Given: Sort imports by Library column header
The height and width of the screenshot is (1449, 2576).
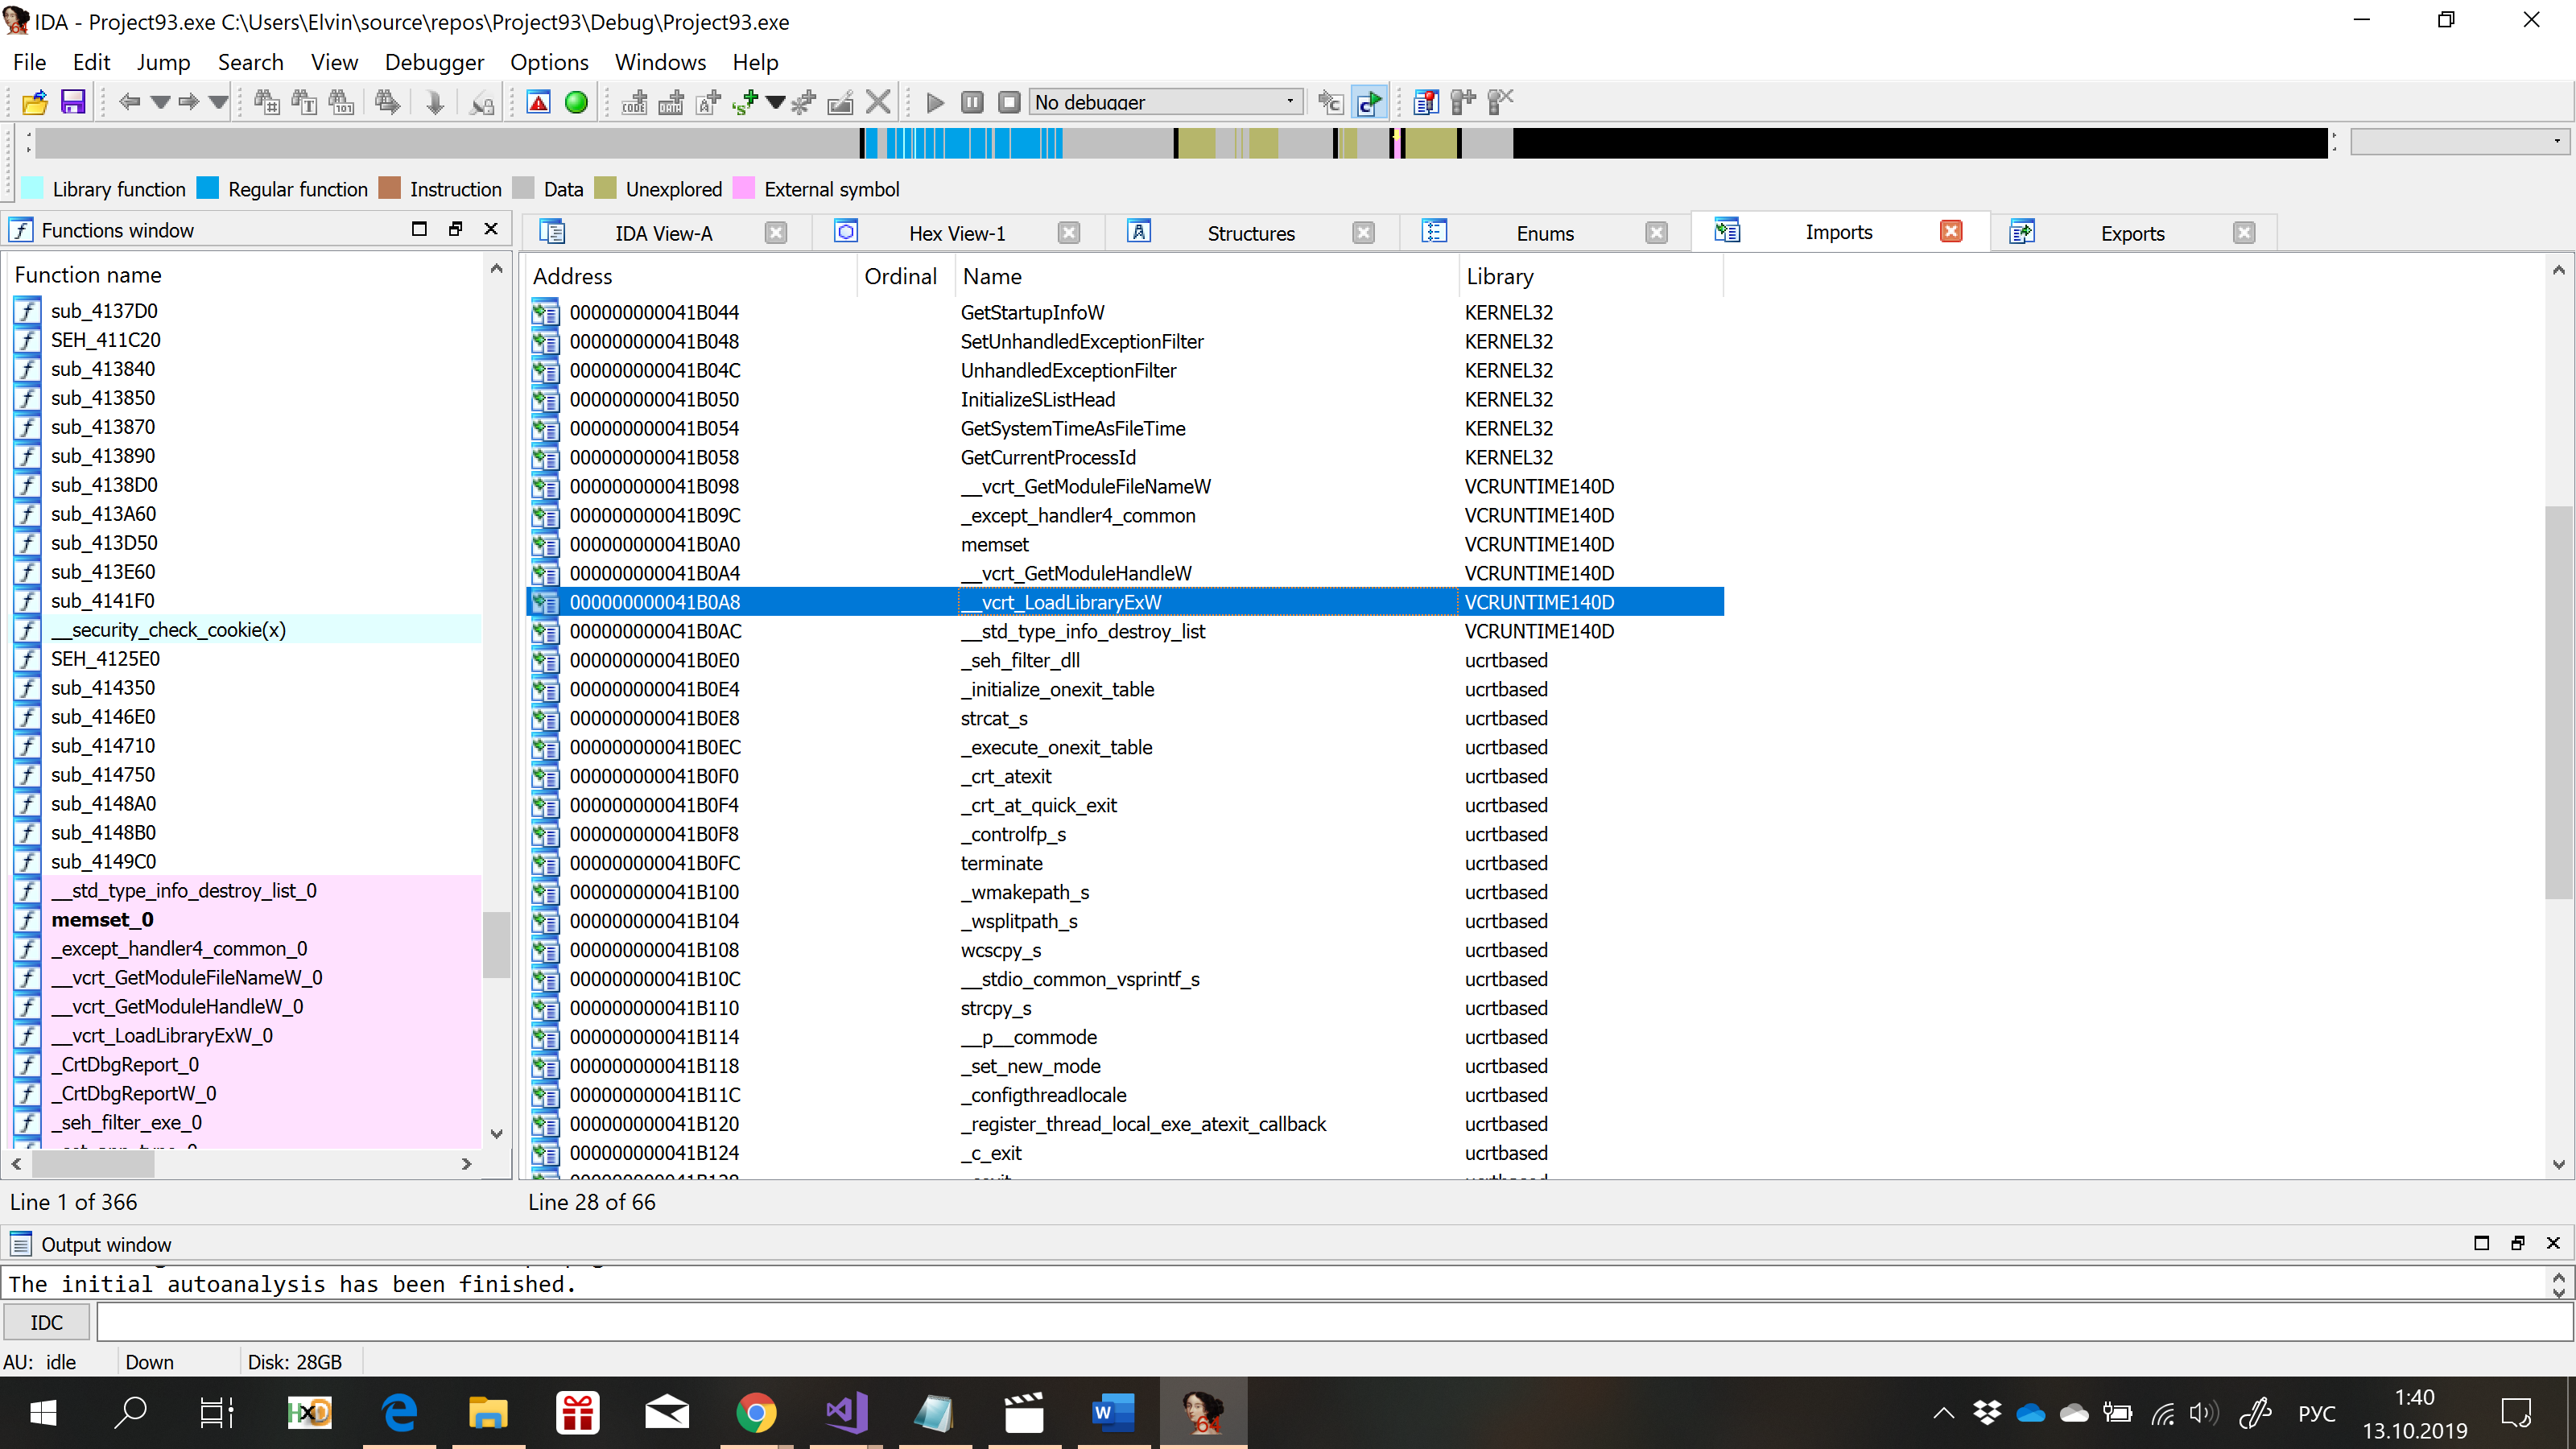Looking at the screenshot, I should (x=1499, y=276).
